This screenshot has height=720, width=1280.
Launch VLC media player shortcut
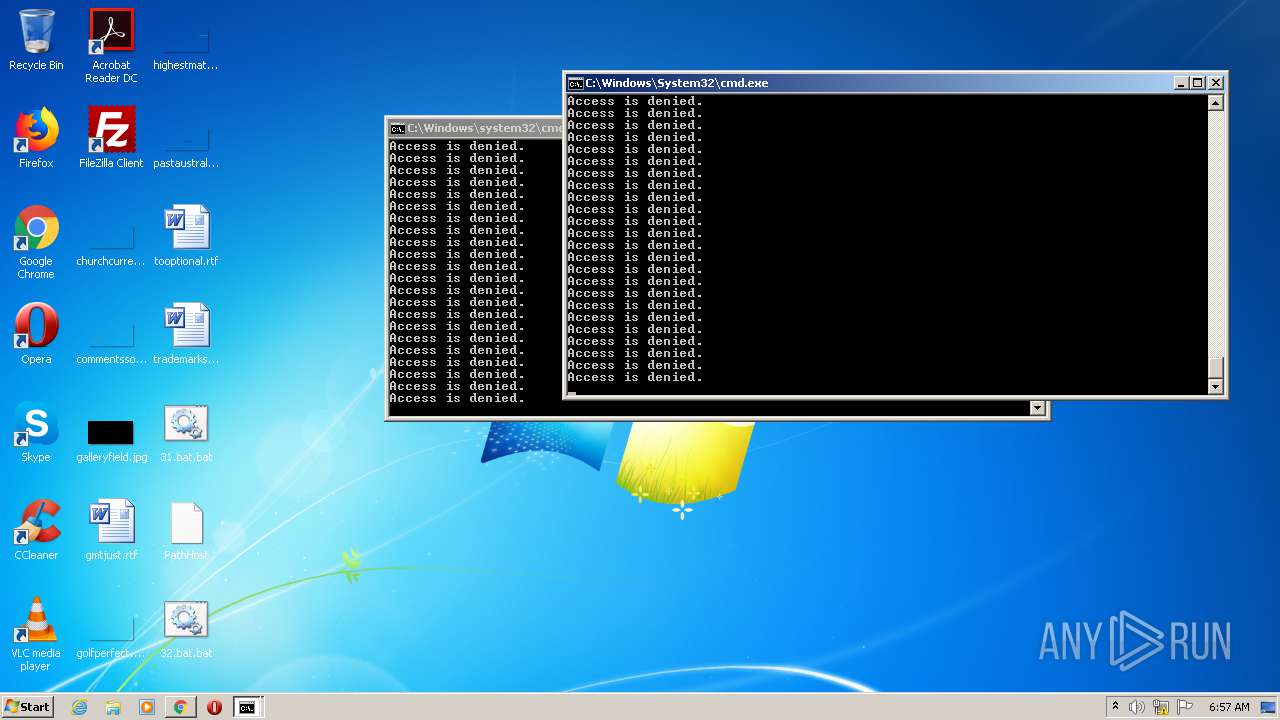36,634
